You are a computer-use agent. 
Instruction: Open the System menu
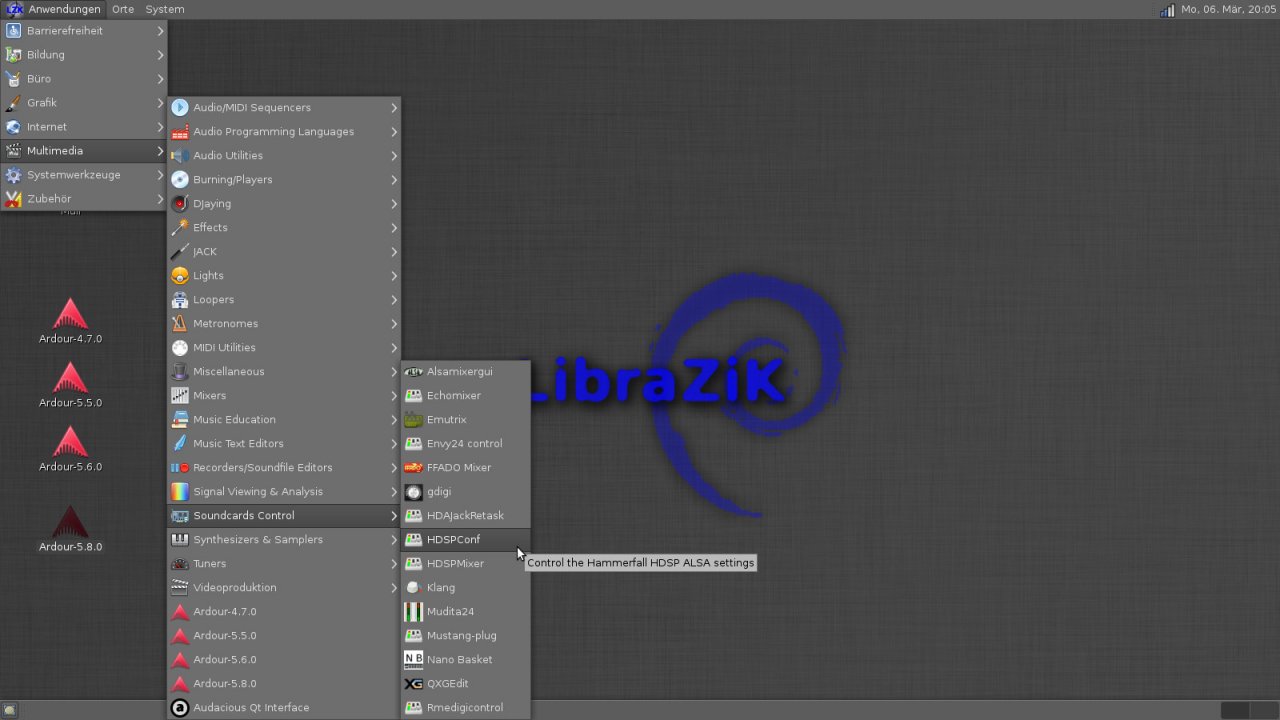click(165, 9)
